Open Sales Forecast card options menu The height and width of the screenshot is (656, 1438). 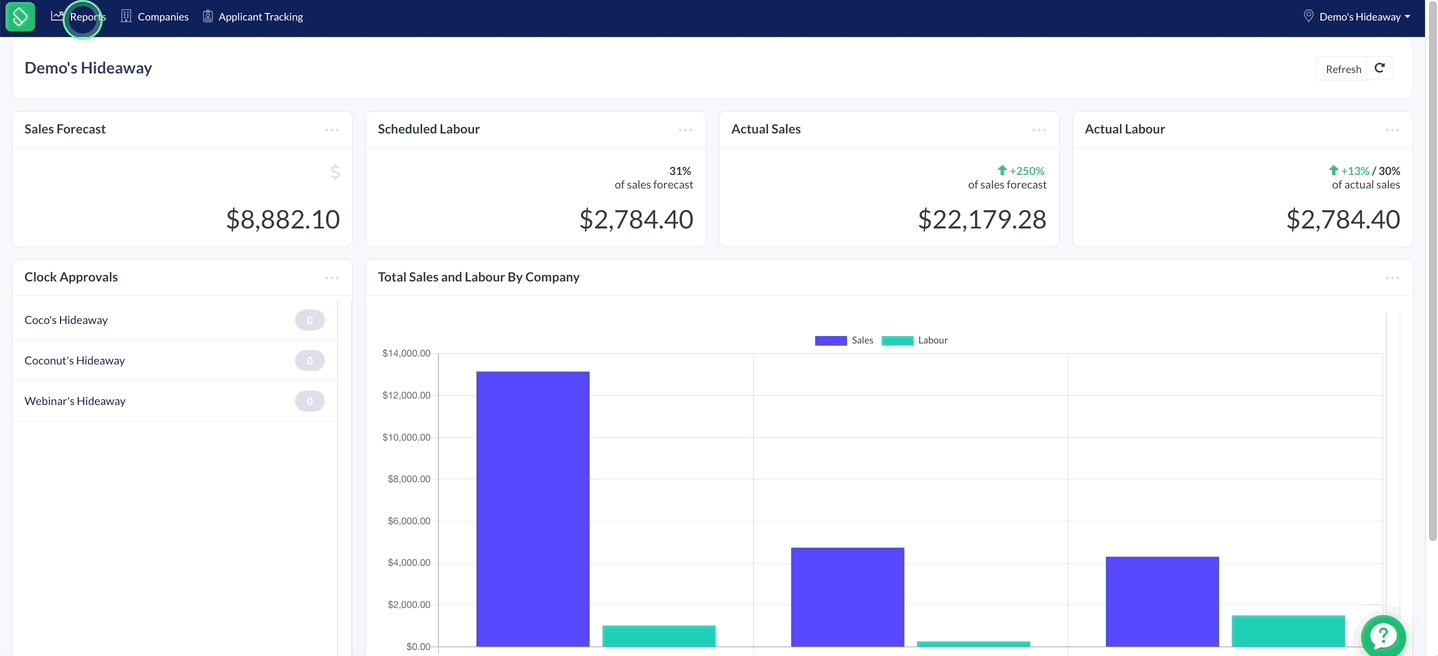(332, 130)
